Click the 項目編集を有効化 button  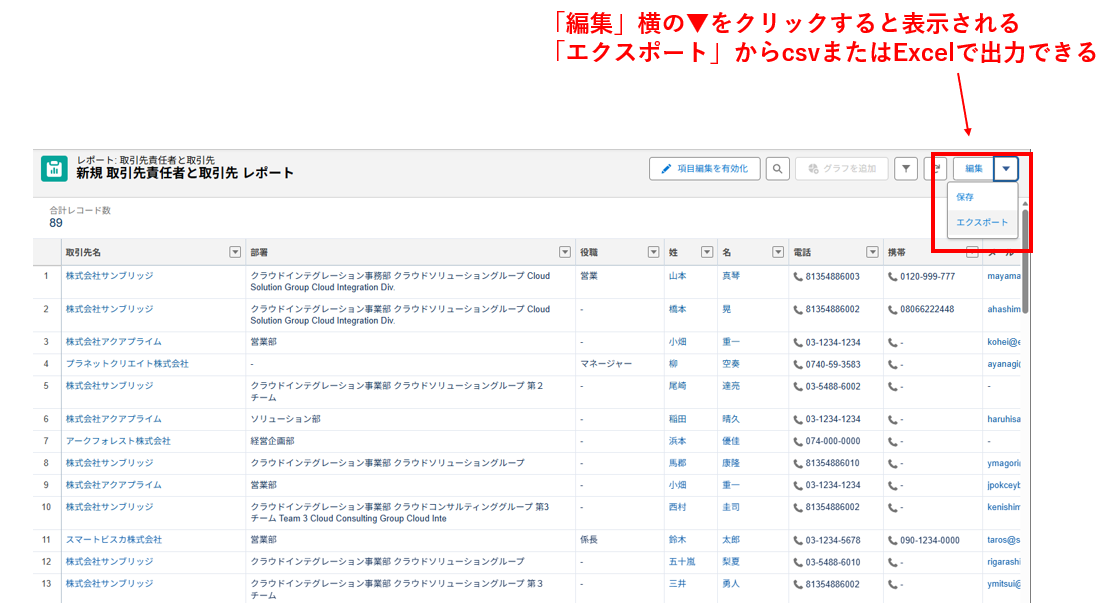coord(704,168)
